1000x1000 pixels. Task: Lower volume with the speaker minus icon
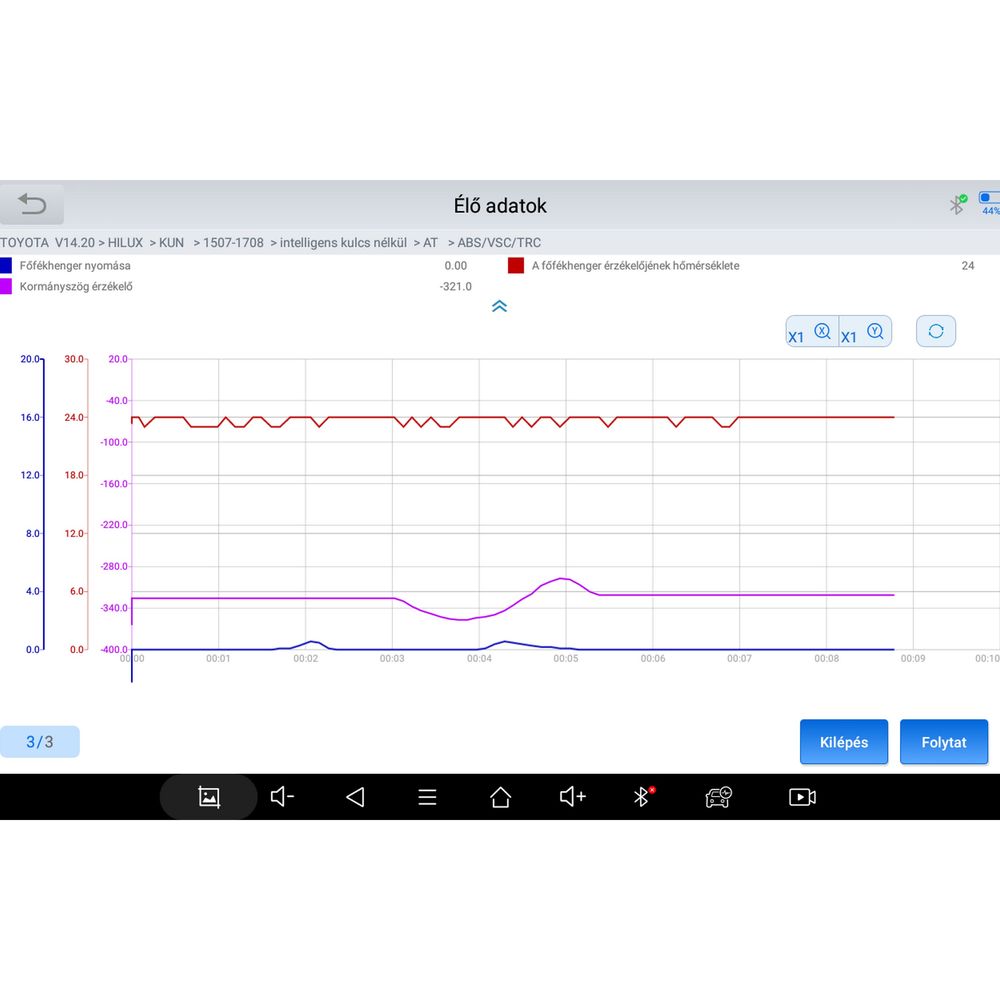coord(282,797)
